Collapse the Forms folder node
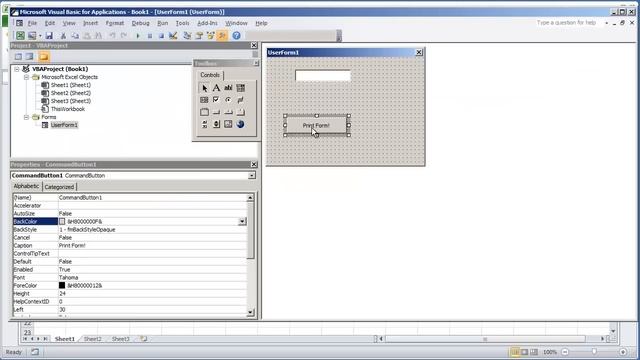Screen dimensions: 640x360 pos(27,117)
